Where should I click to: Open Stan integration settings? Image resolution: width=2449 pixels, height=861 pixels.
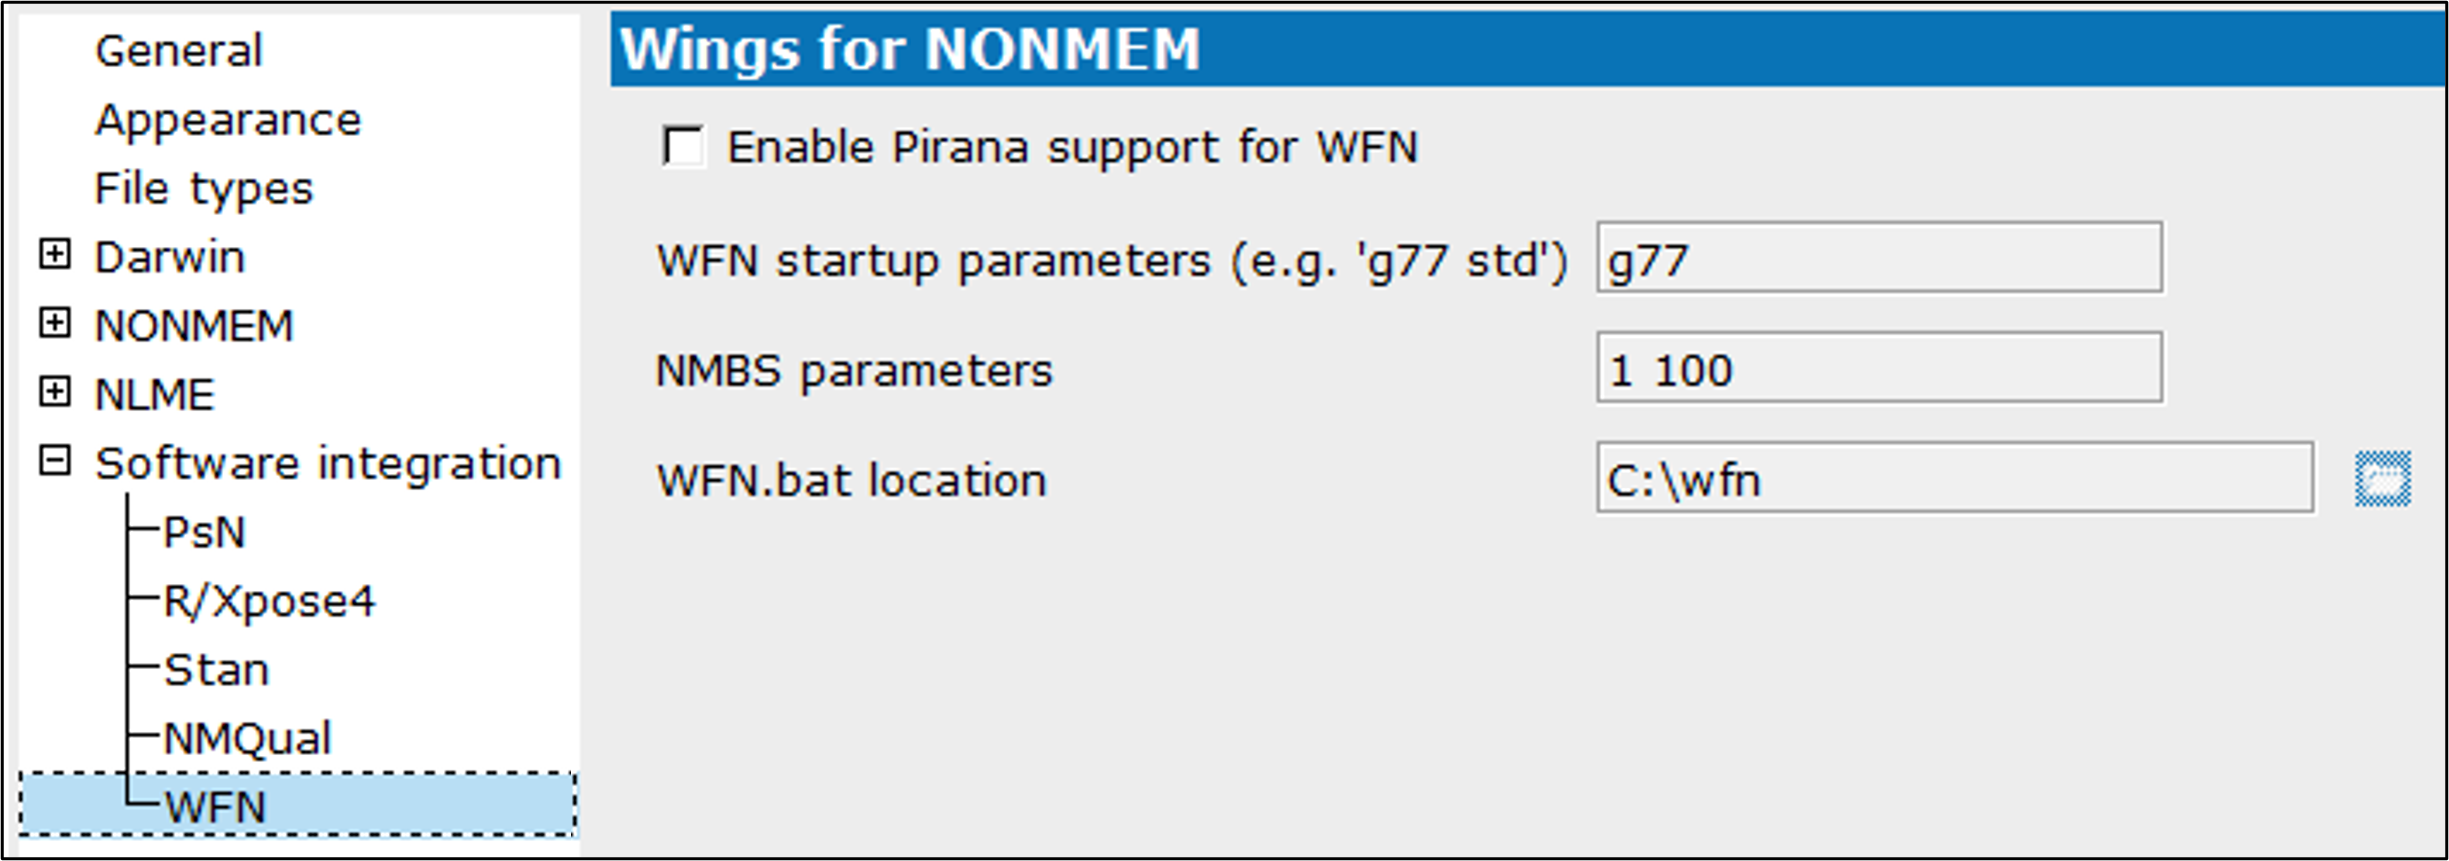point(216,670)
